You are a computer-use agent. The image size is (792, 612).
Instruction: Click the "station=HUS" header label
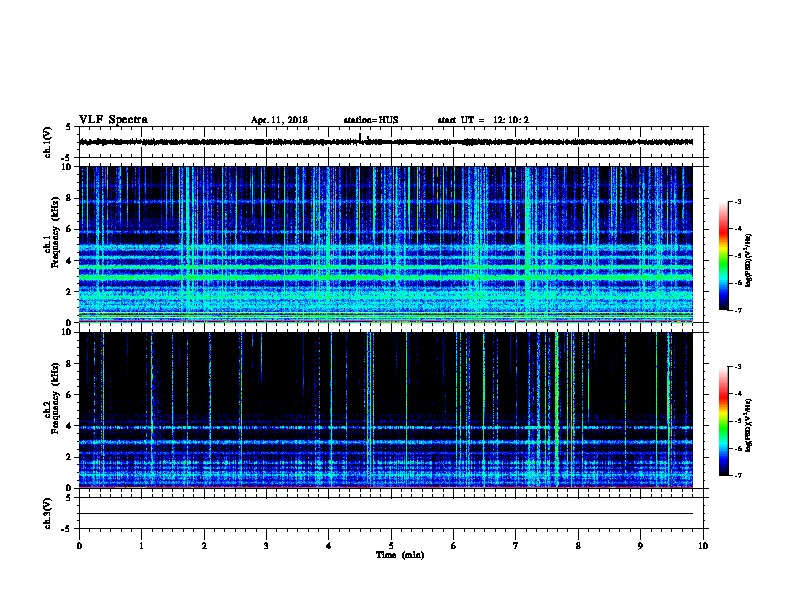click(x=371, y=120)
